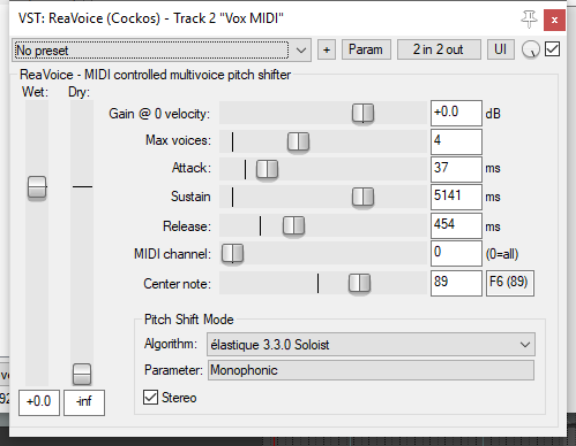The height and width of the screenshot is (446, 576).
Task: Click the Dry -inf value field
Action: click(x=84, y=403)
